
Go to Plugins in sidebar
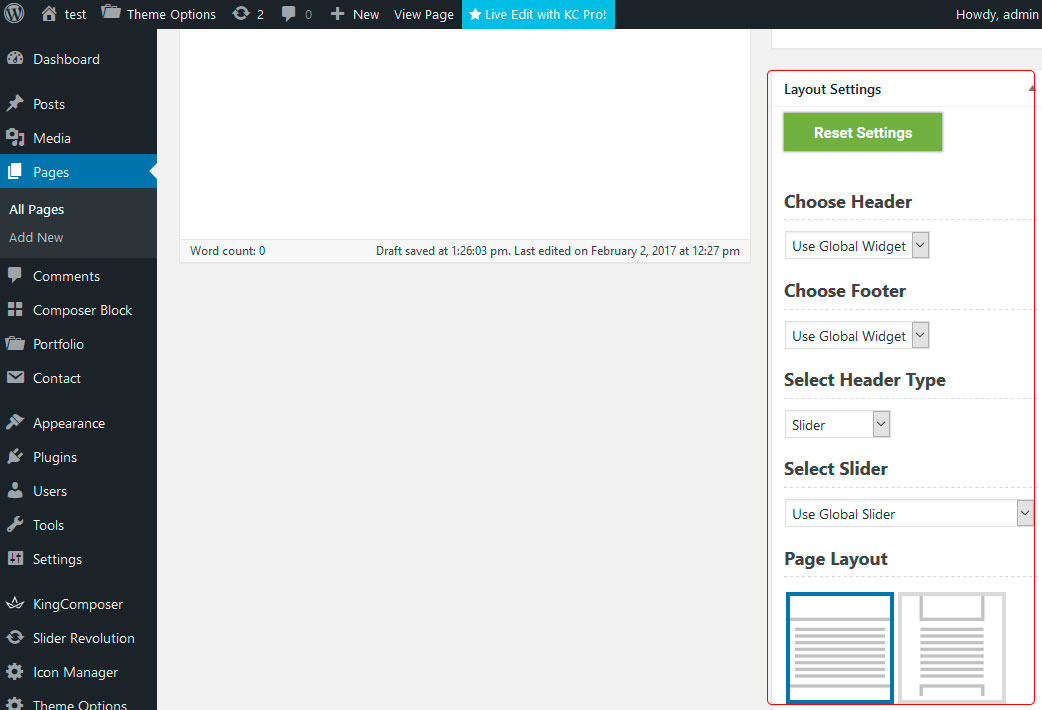[x=55, y=457]
